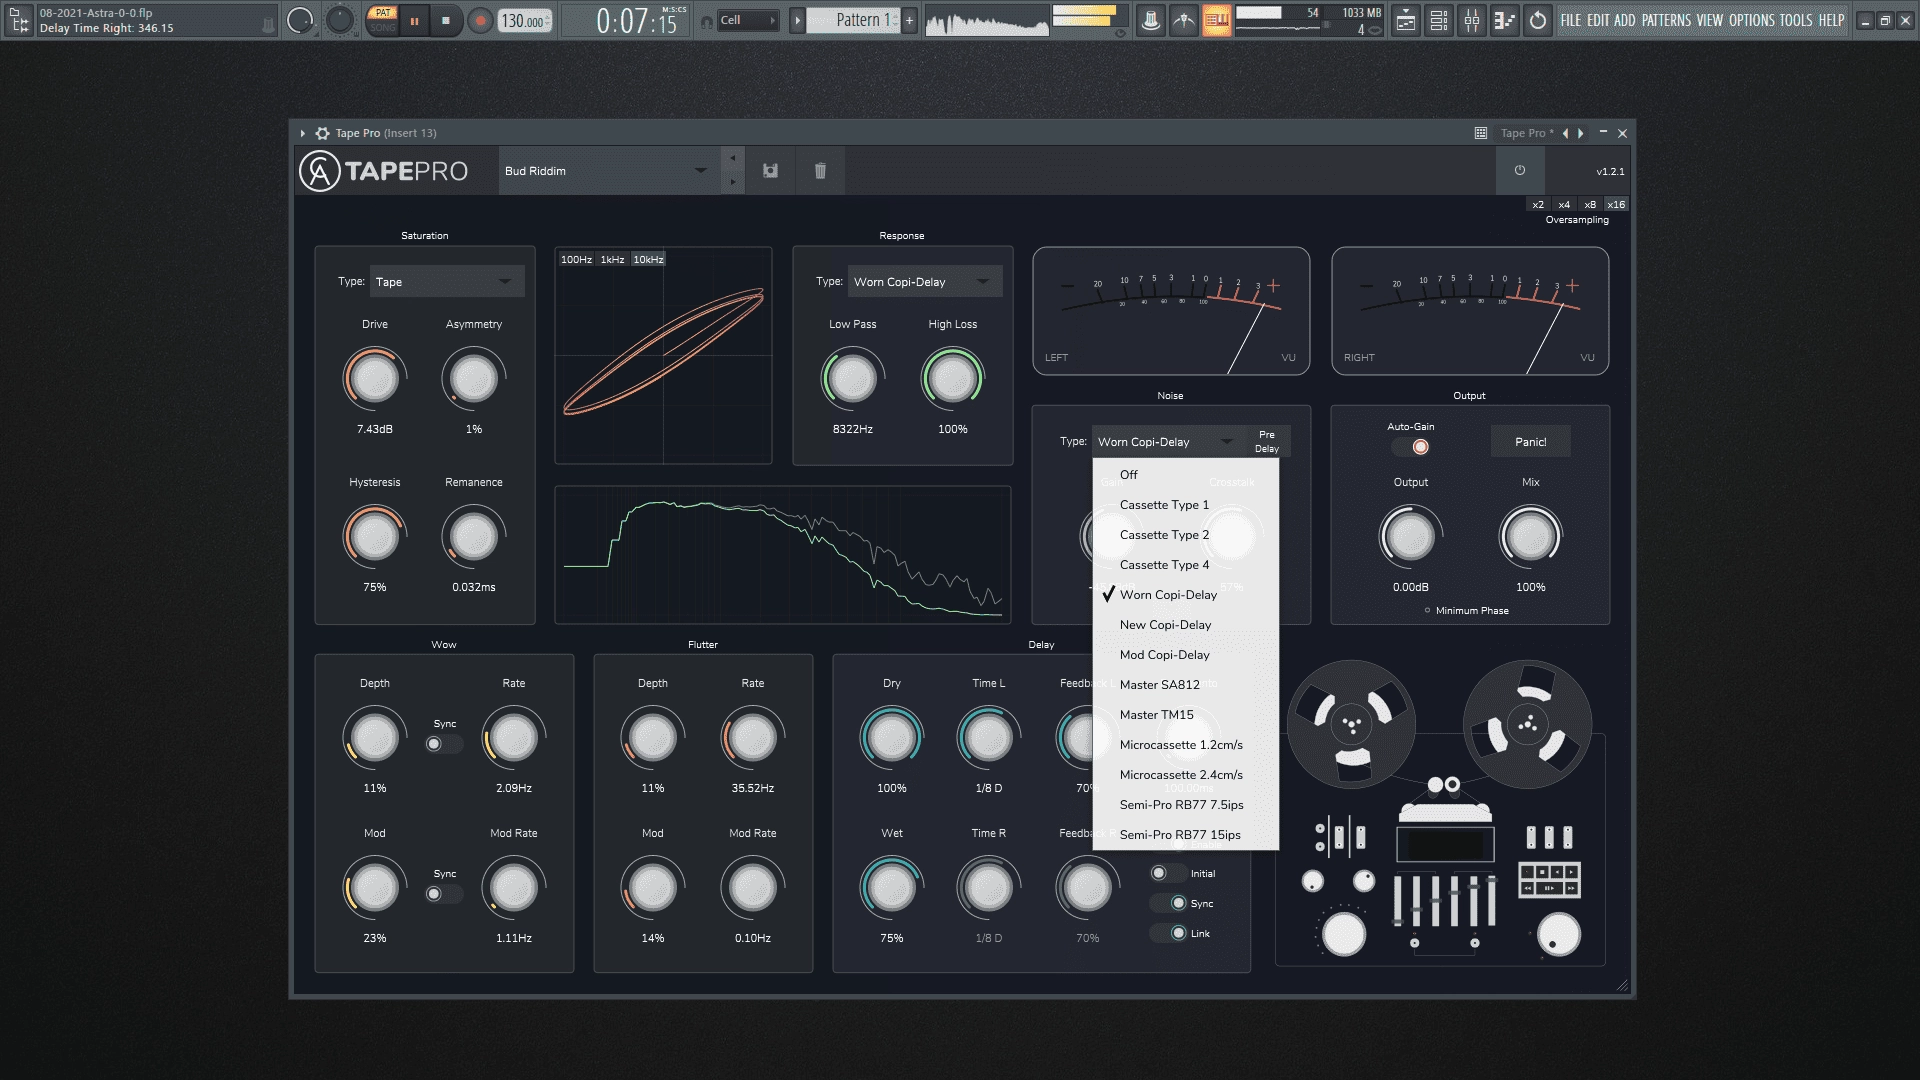This screenshot has height=1080, width=1920.
Task: Open the channel rack icon
Action: pos(1439,20)
